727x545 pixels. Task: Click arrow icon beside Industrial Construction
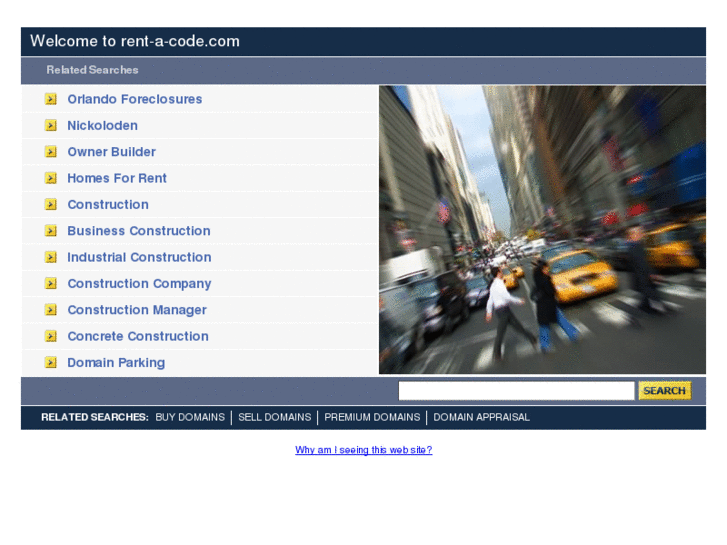pyautogui.click(x=51, y=257)
